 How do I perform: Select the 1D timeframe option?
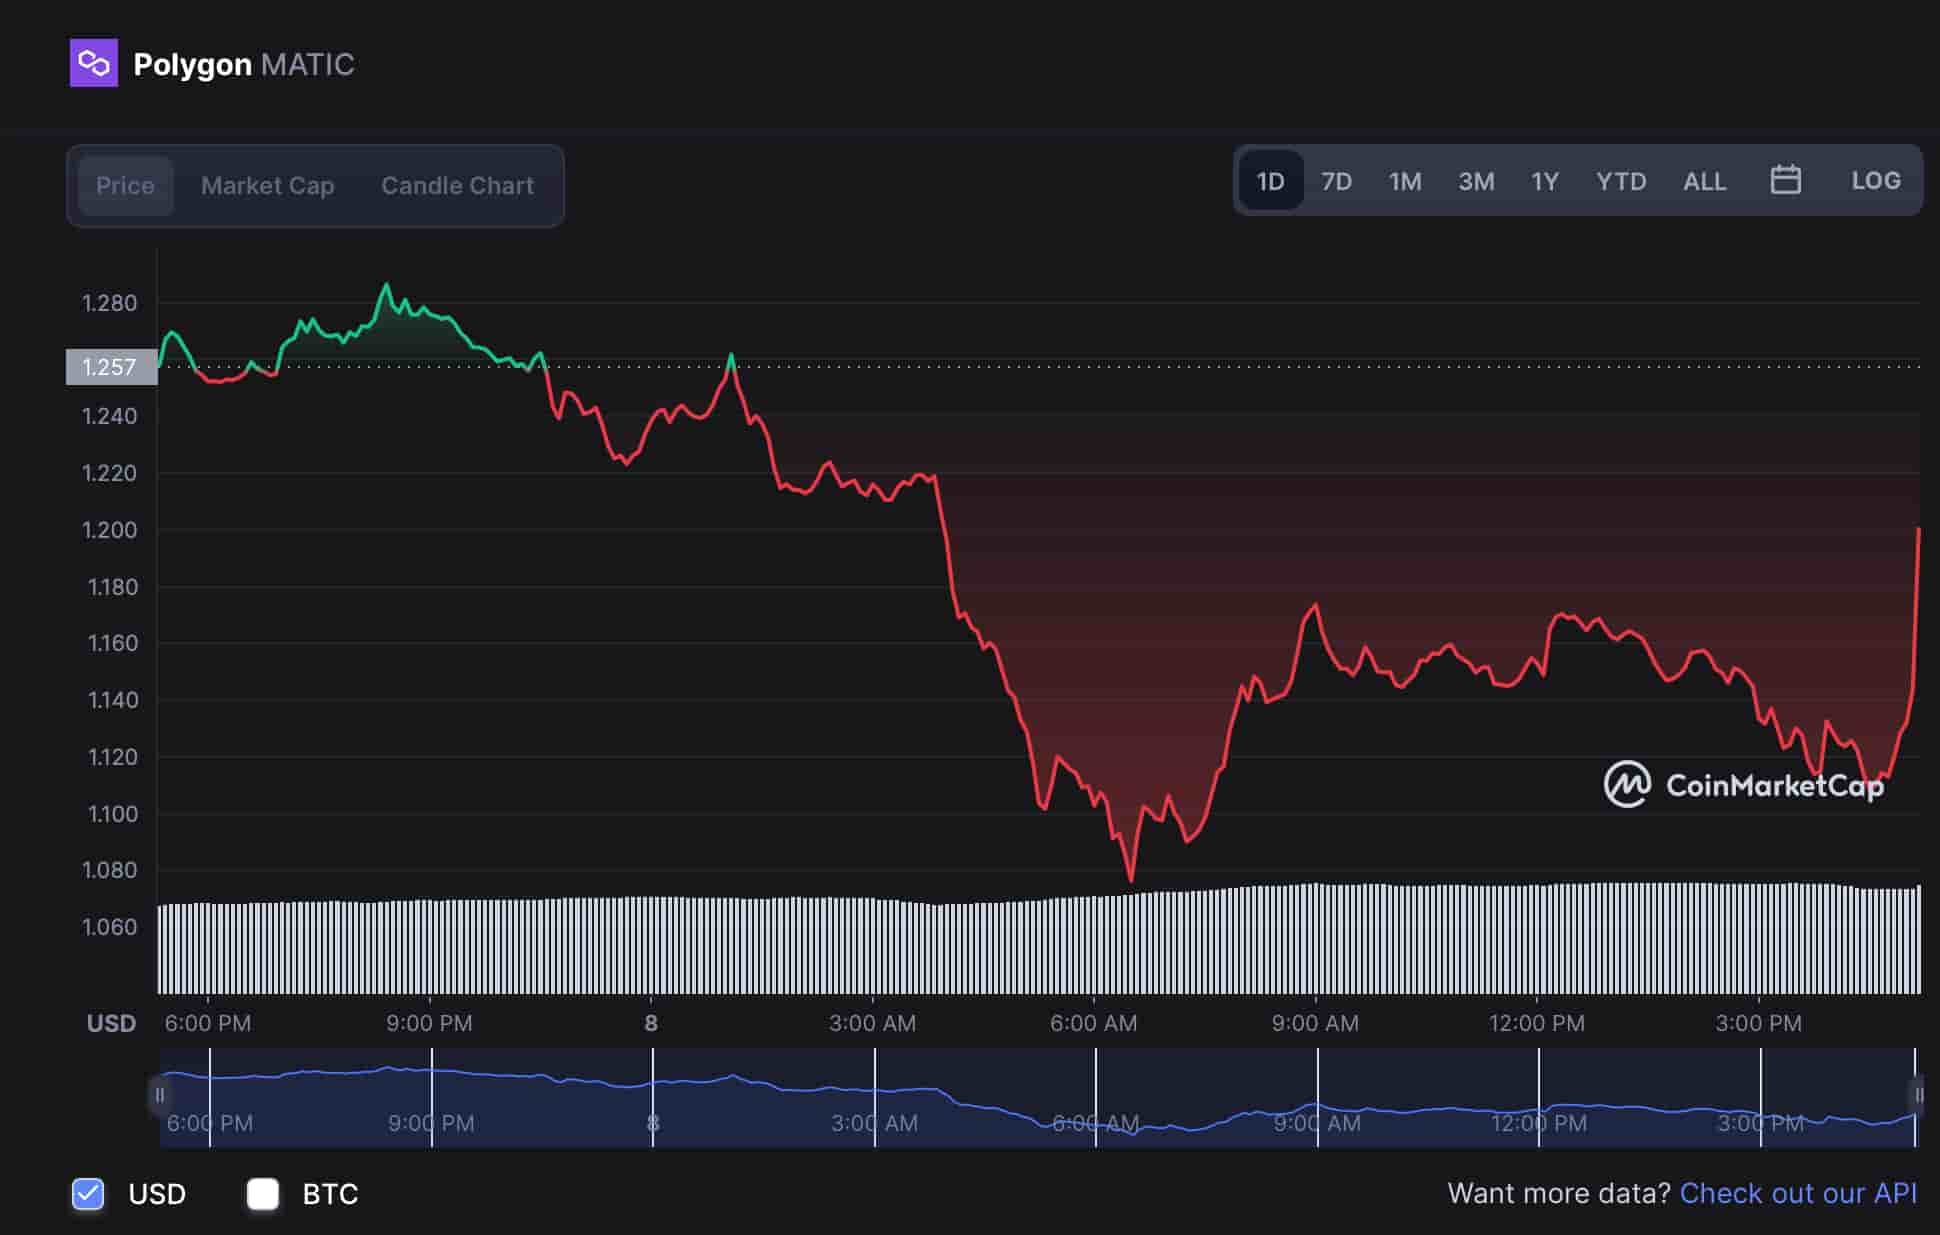[1269, 180]
